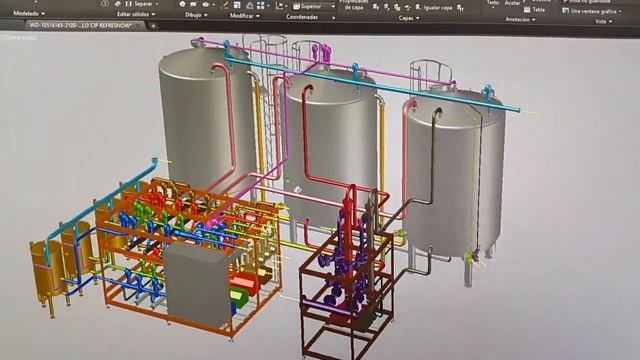Image resolution: width=640 pixels, height=360 pixels.
Task: Click the array grid tool icon
Action: pos(260,6)
